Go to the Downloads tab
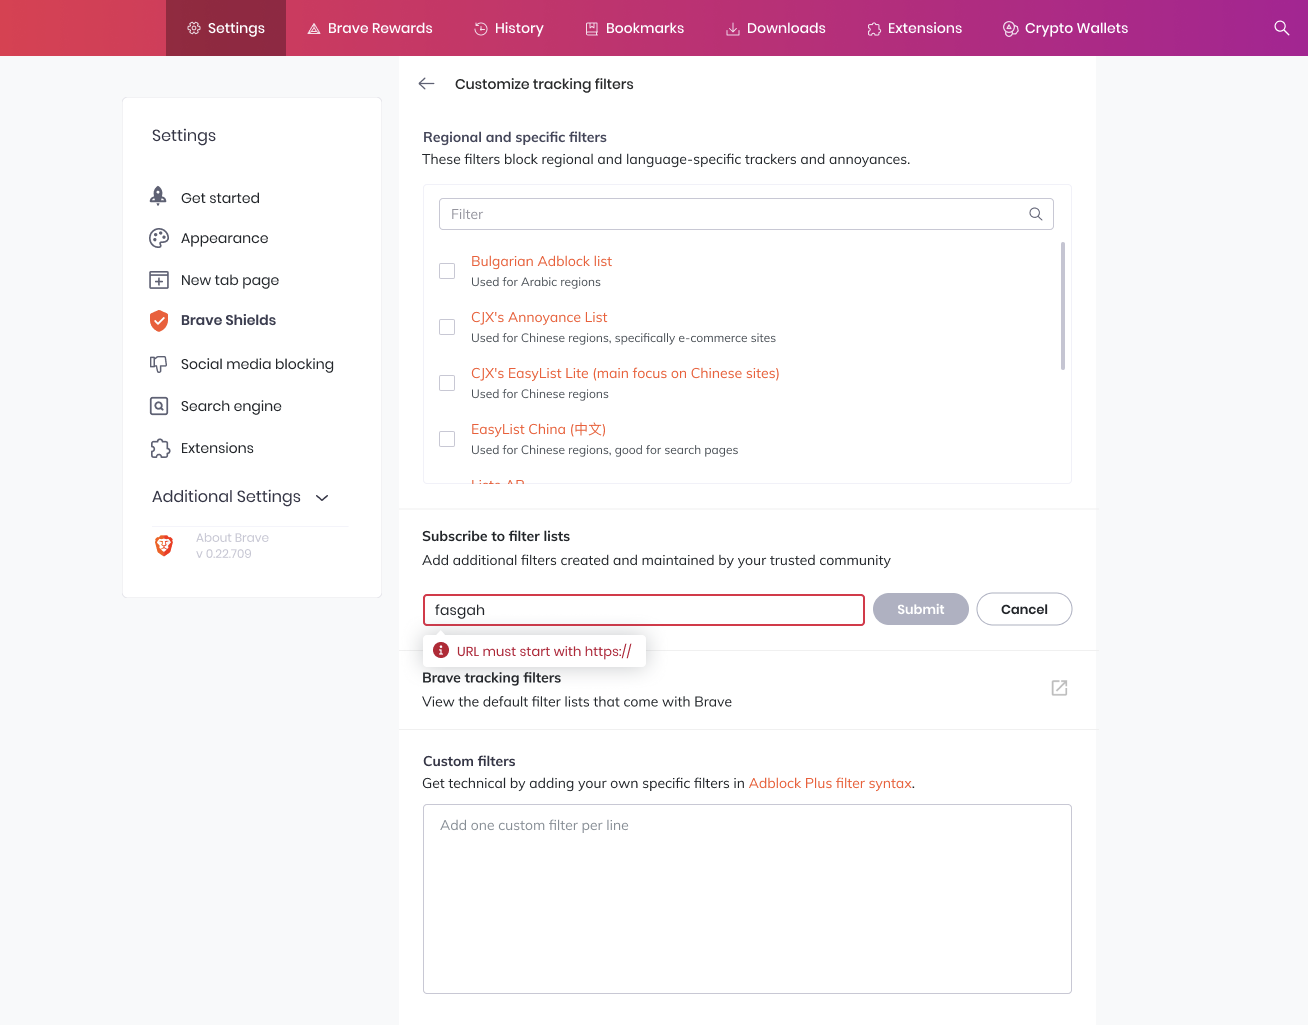 pyautogui.click(x=775, y=28)
